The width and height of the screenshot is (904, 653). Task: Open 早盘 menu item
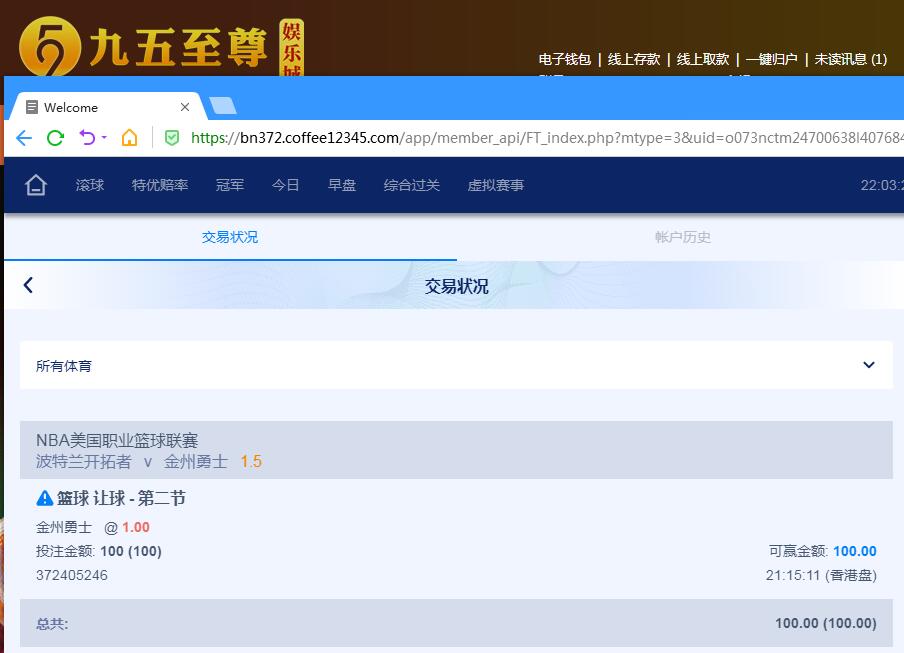[342, 185]
